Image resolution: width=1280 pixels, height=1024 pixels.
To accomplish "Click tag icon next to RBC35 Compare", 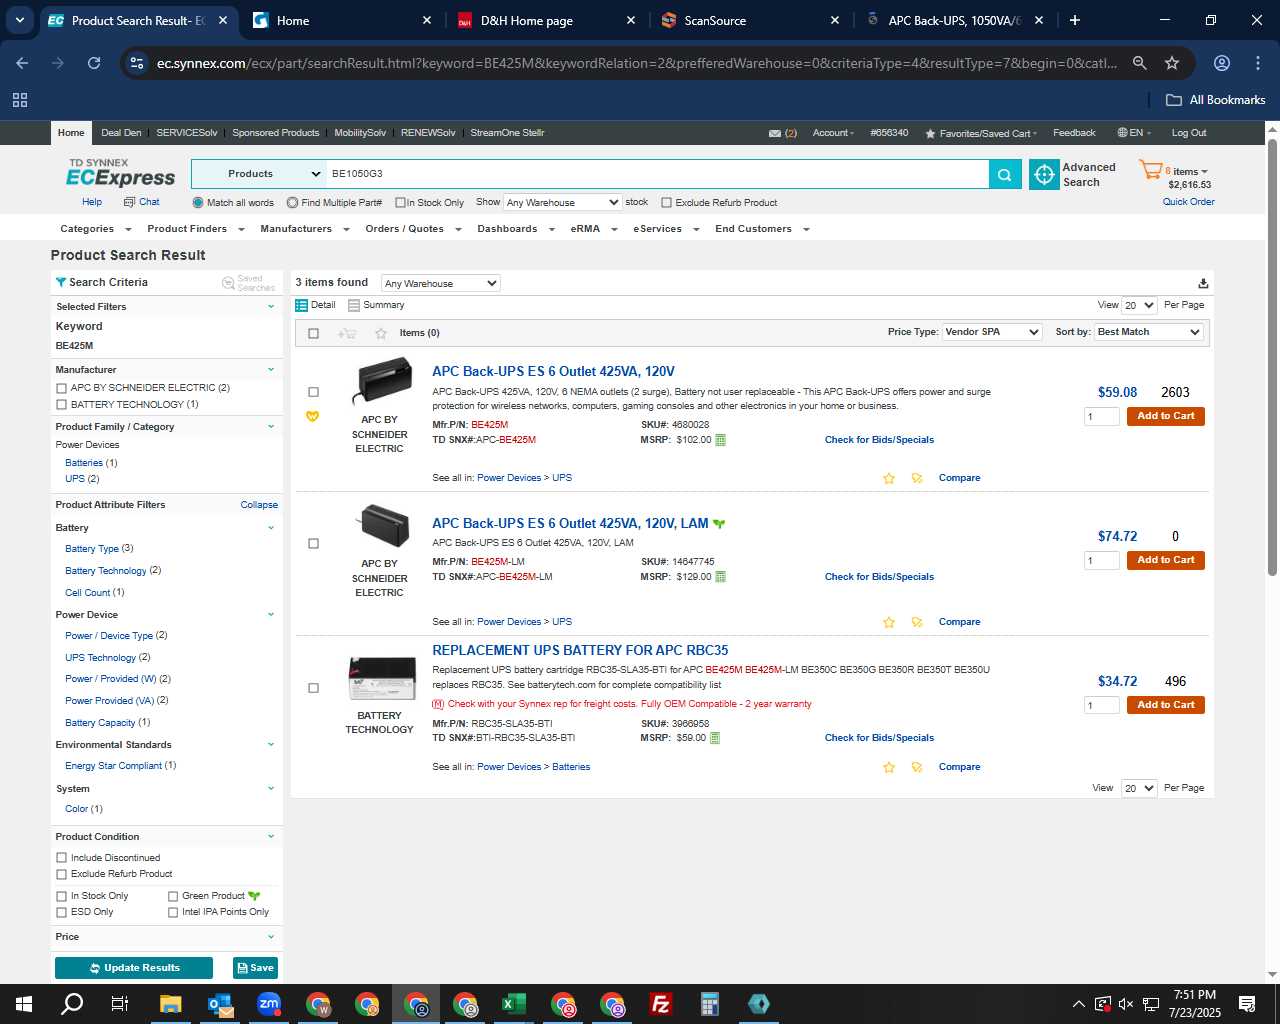I will click(917, 767).
